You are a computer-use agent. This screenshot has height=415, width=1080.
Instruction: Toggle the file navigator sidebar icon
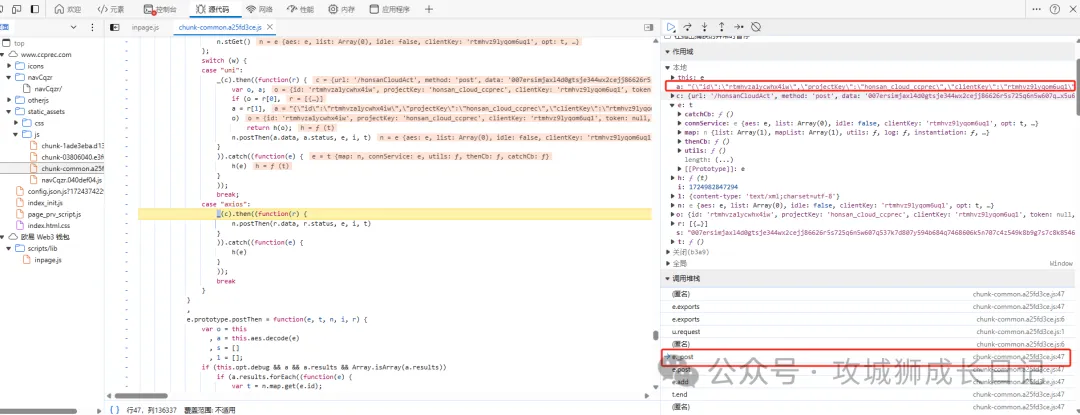(114, 27)
